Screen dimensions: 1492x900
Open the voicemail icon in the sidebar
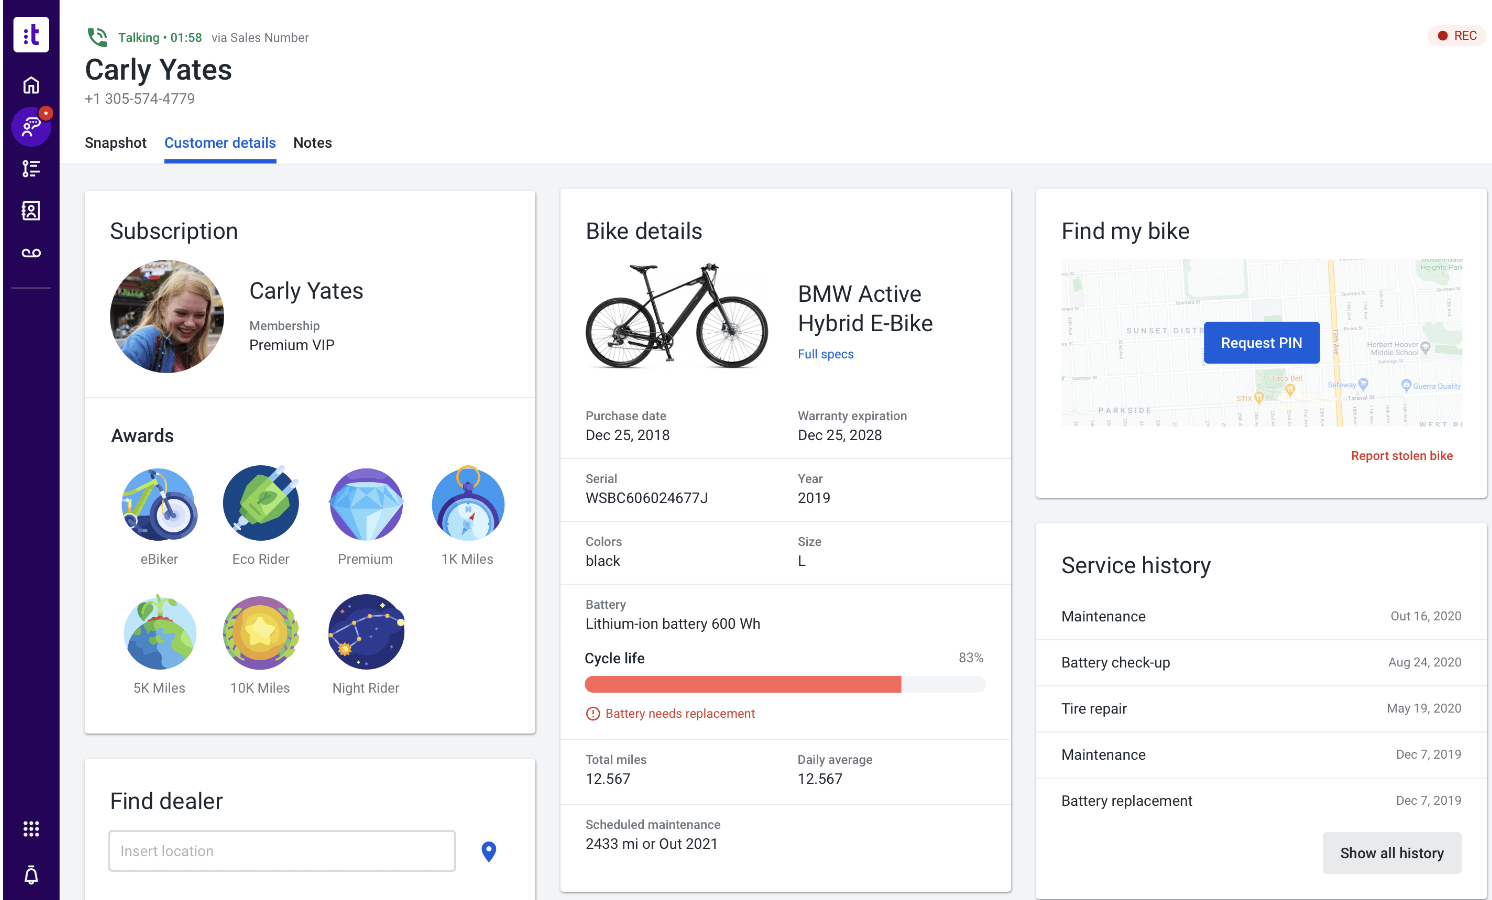coord(31,253)
